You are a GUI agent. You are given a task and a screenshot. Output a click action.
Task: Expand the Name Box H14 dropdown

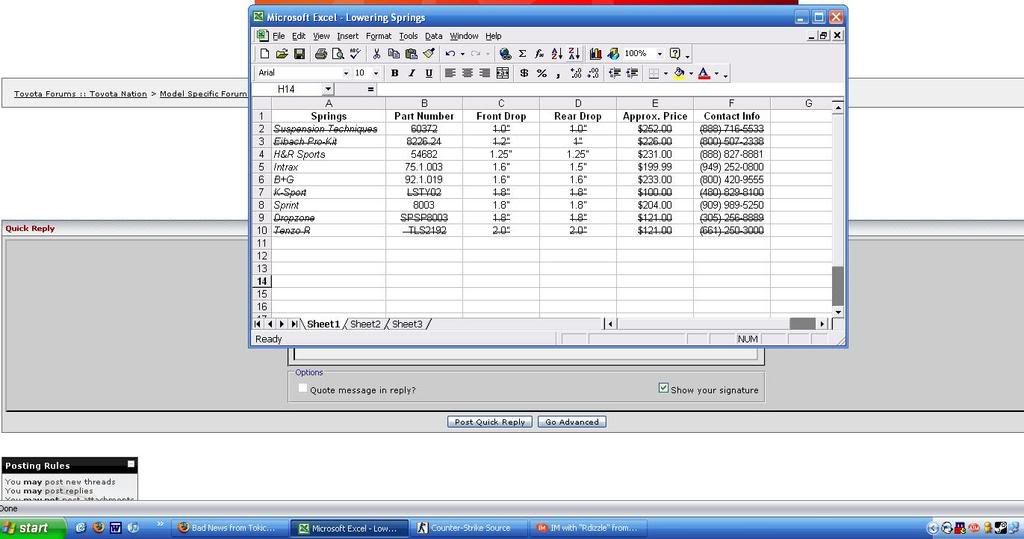pyautogui.click(x=328, y=89)
